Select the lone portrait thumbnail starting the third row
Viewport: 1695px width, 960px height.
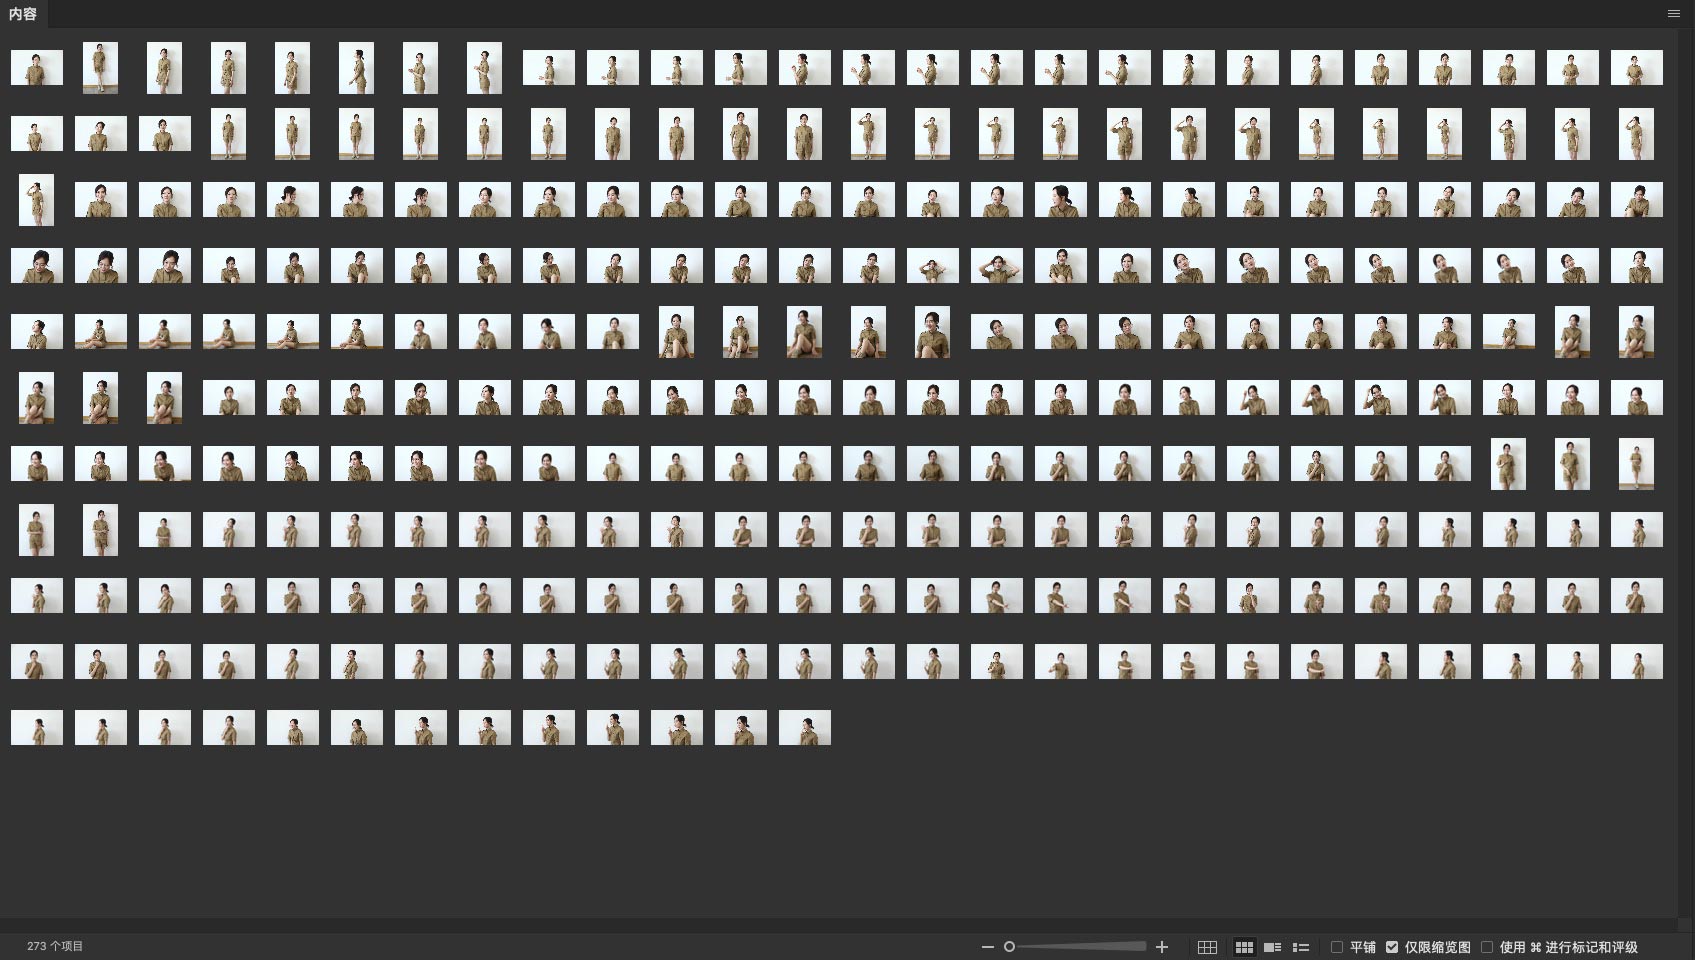37,200
